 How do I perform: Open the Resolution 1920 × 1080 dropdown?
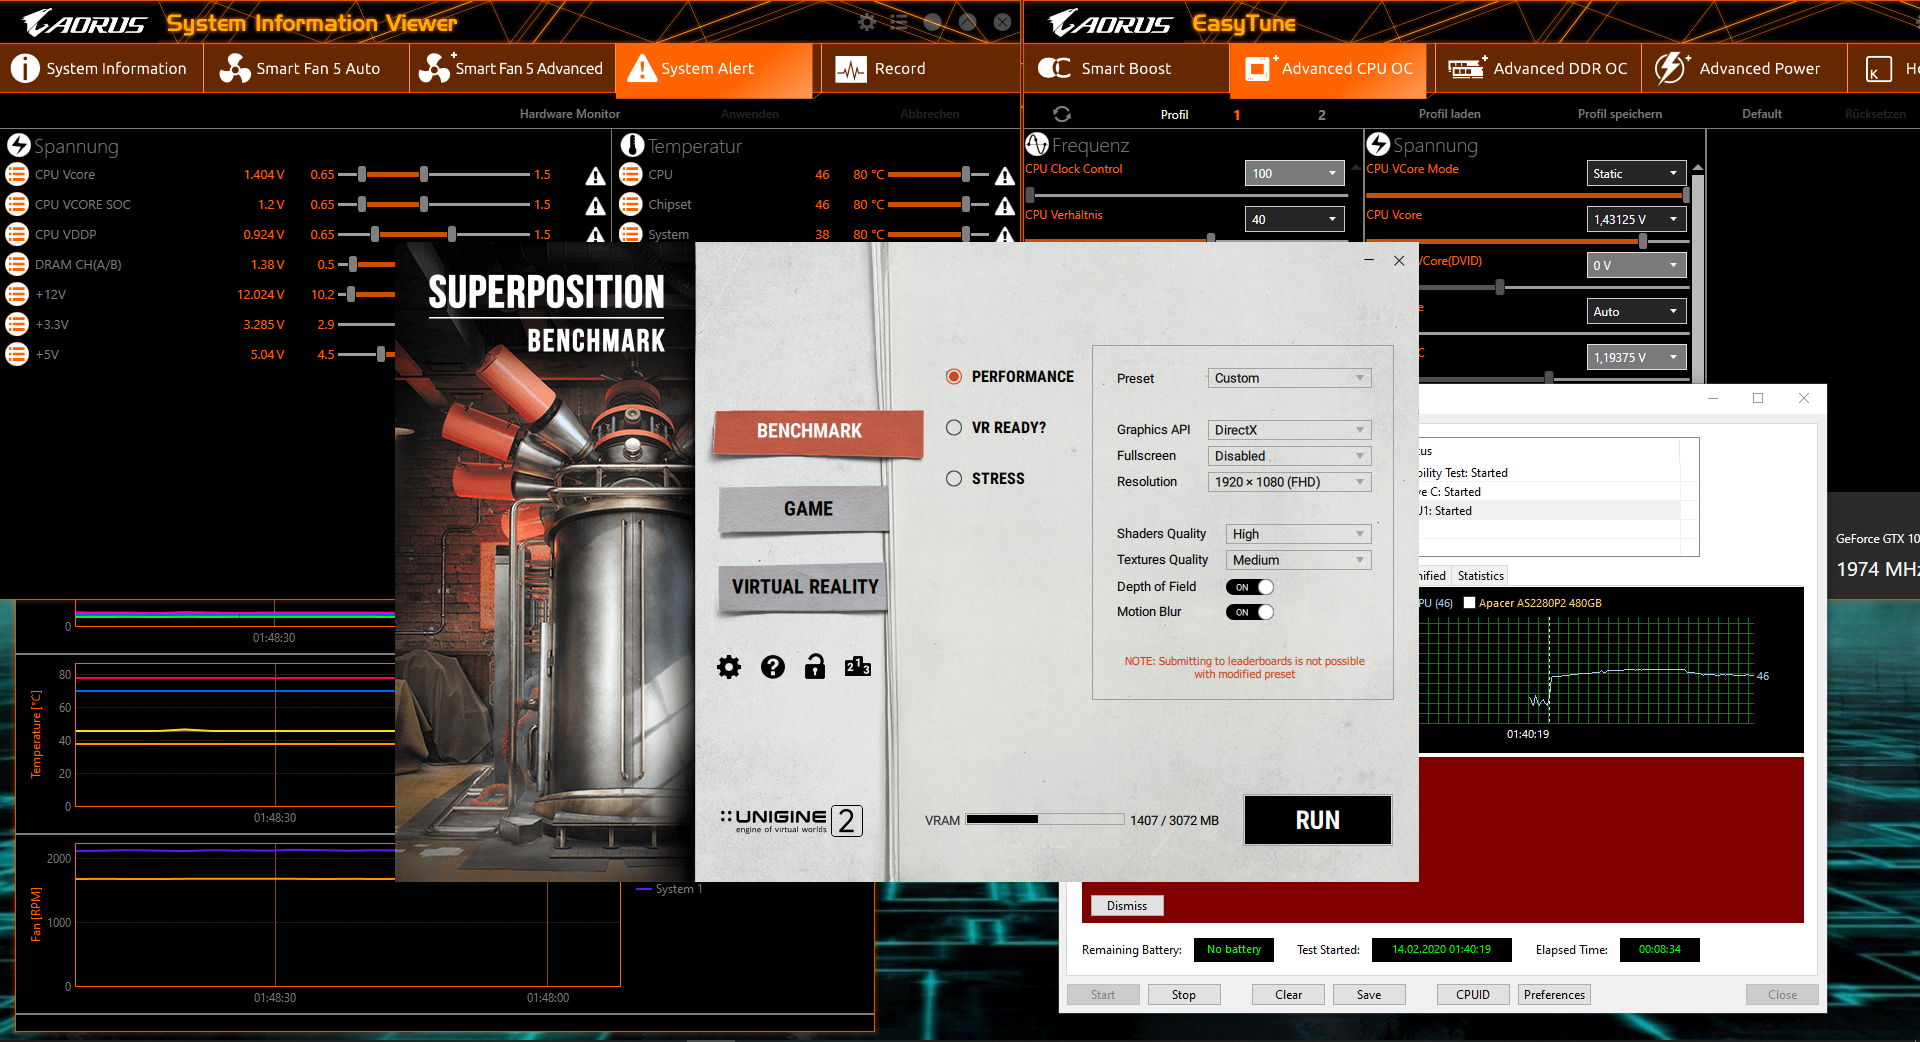[1289, 482]
